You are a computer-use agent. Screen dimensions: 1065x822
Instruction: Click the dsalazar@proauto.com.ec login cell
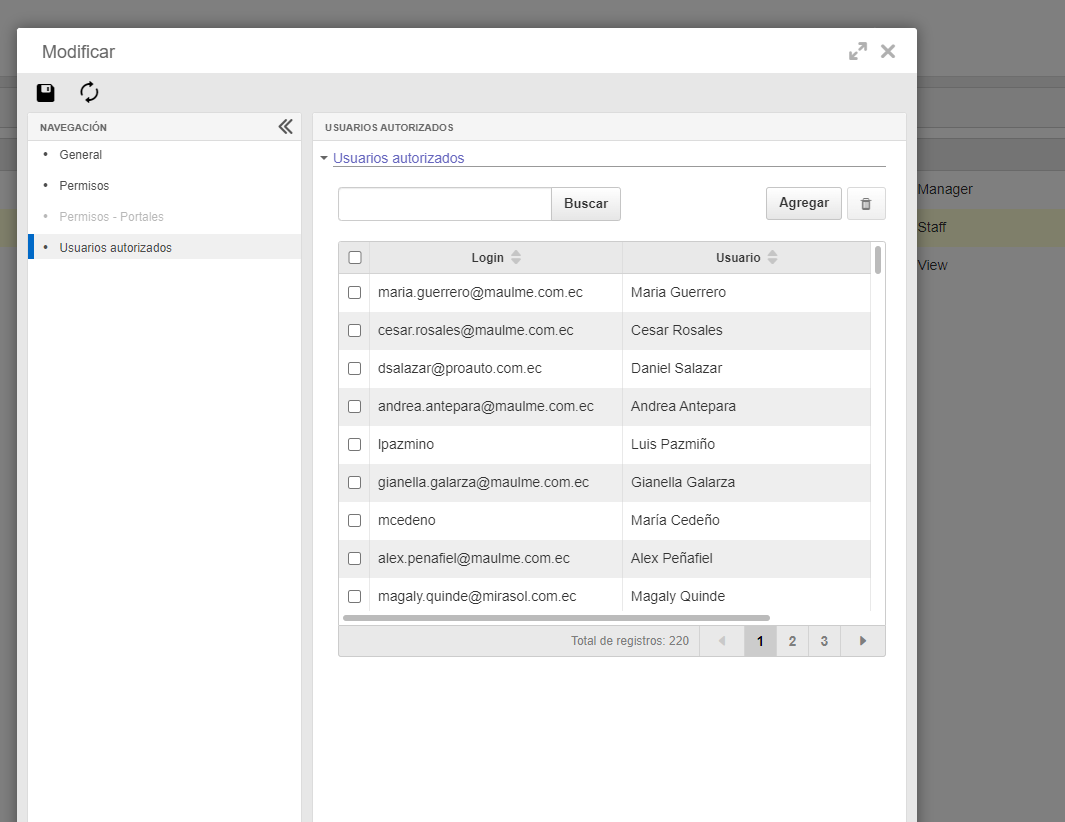[496, 368]
